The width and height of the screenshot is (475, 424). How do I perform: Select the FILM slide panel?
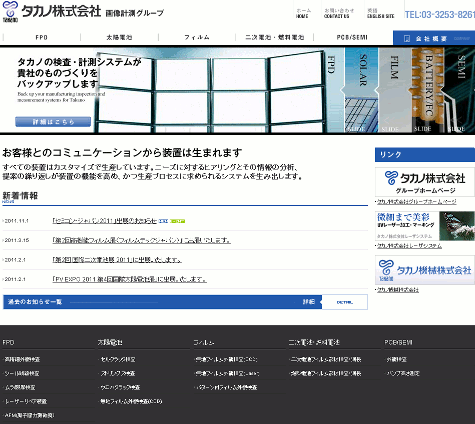point(394,90)
